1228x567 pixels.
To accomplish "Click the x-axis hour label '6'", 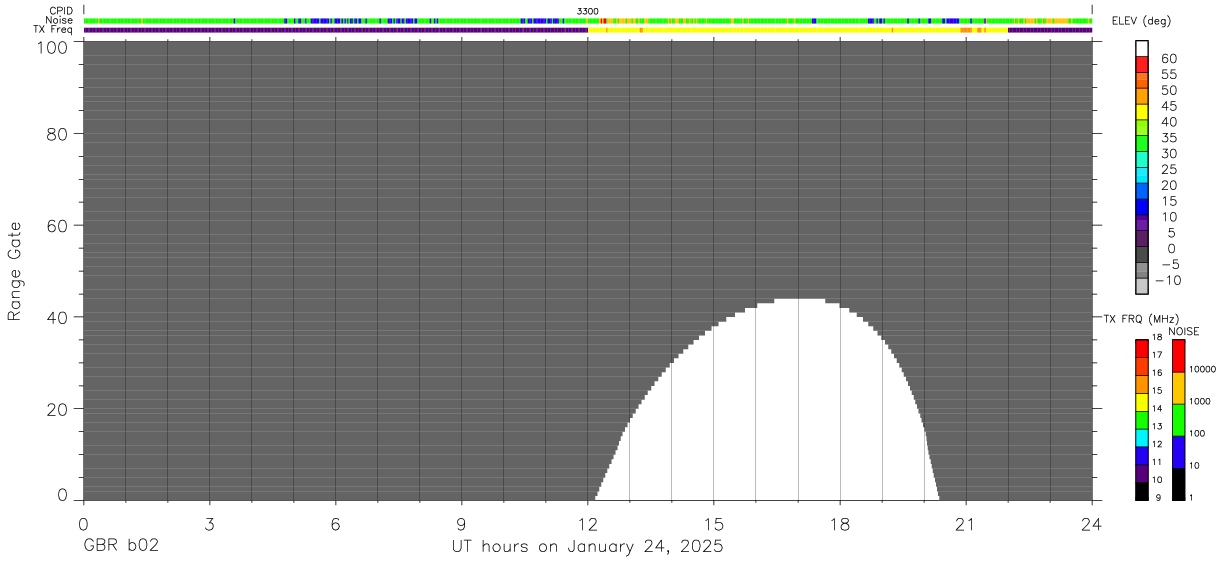I will (x=335, y=524).
